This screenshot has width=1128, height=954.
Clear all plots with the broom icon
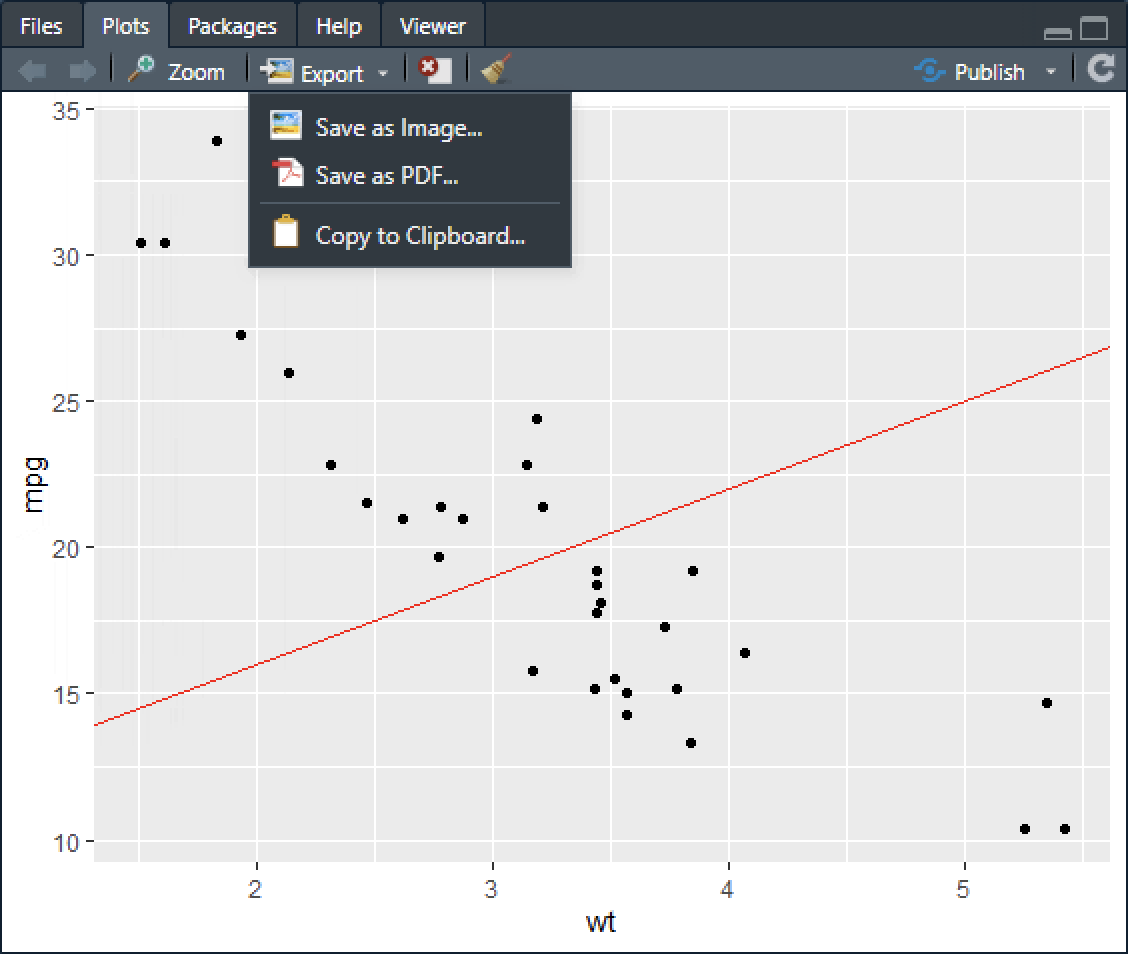coord(496,69)
